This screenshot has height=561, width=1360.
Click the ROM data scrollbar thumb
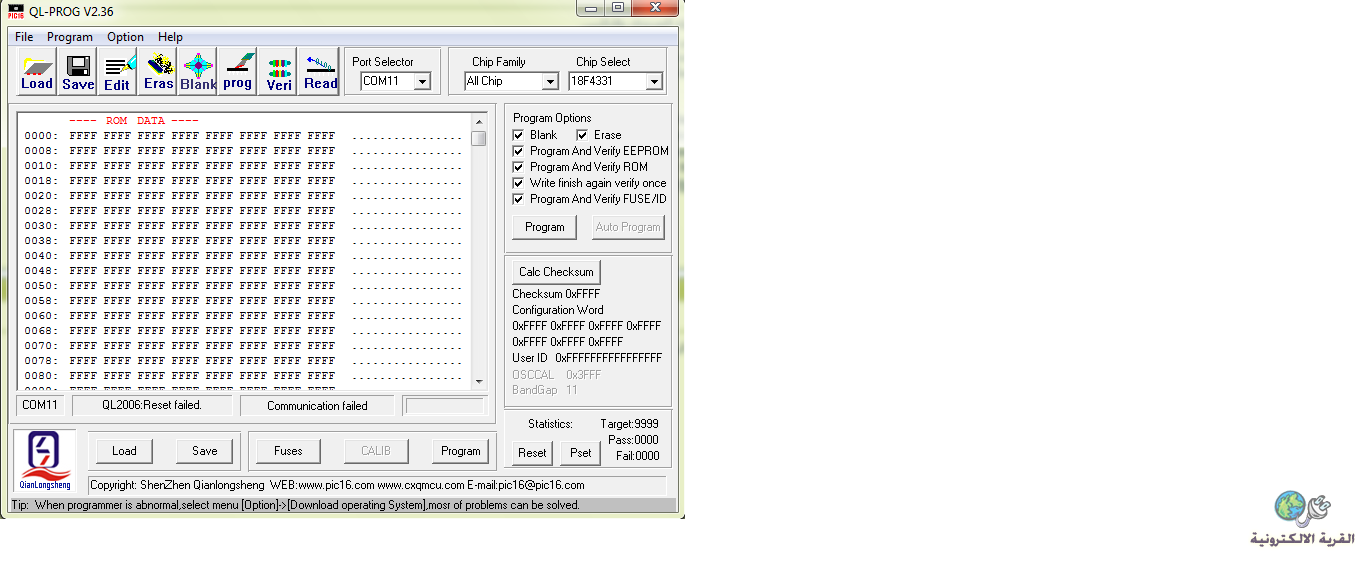(x=479, y=138)
